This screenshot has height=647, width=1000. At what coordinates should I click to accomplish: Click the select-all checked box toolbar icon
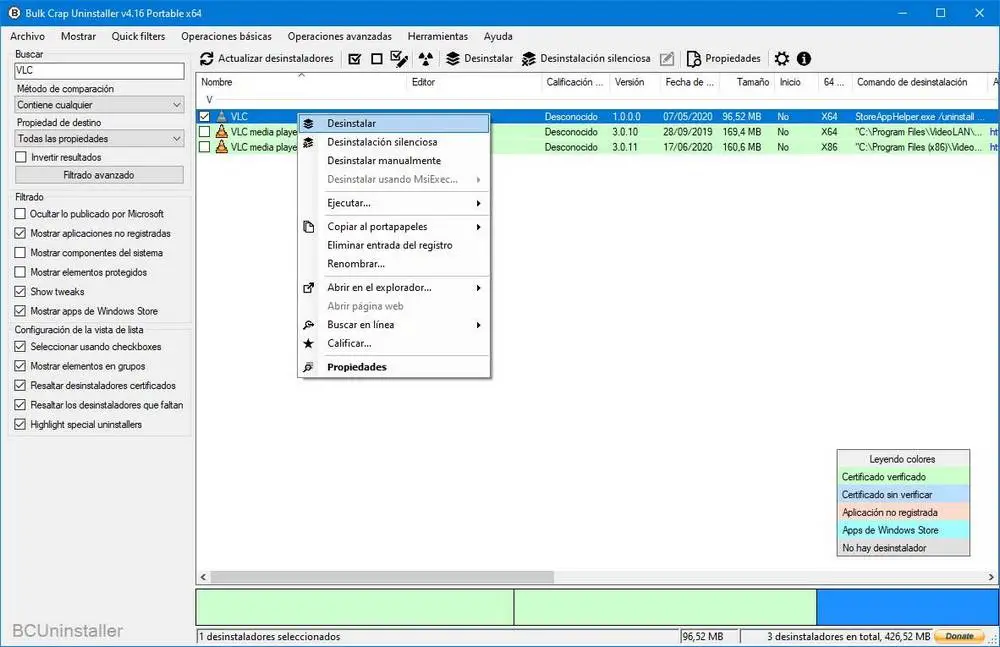click(355, 59)
